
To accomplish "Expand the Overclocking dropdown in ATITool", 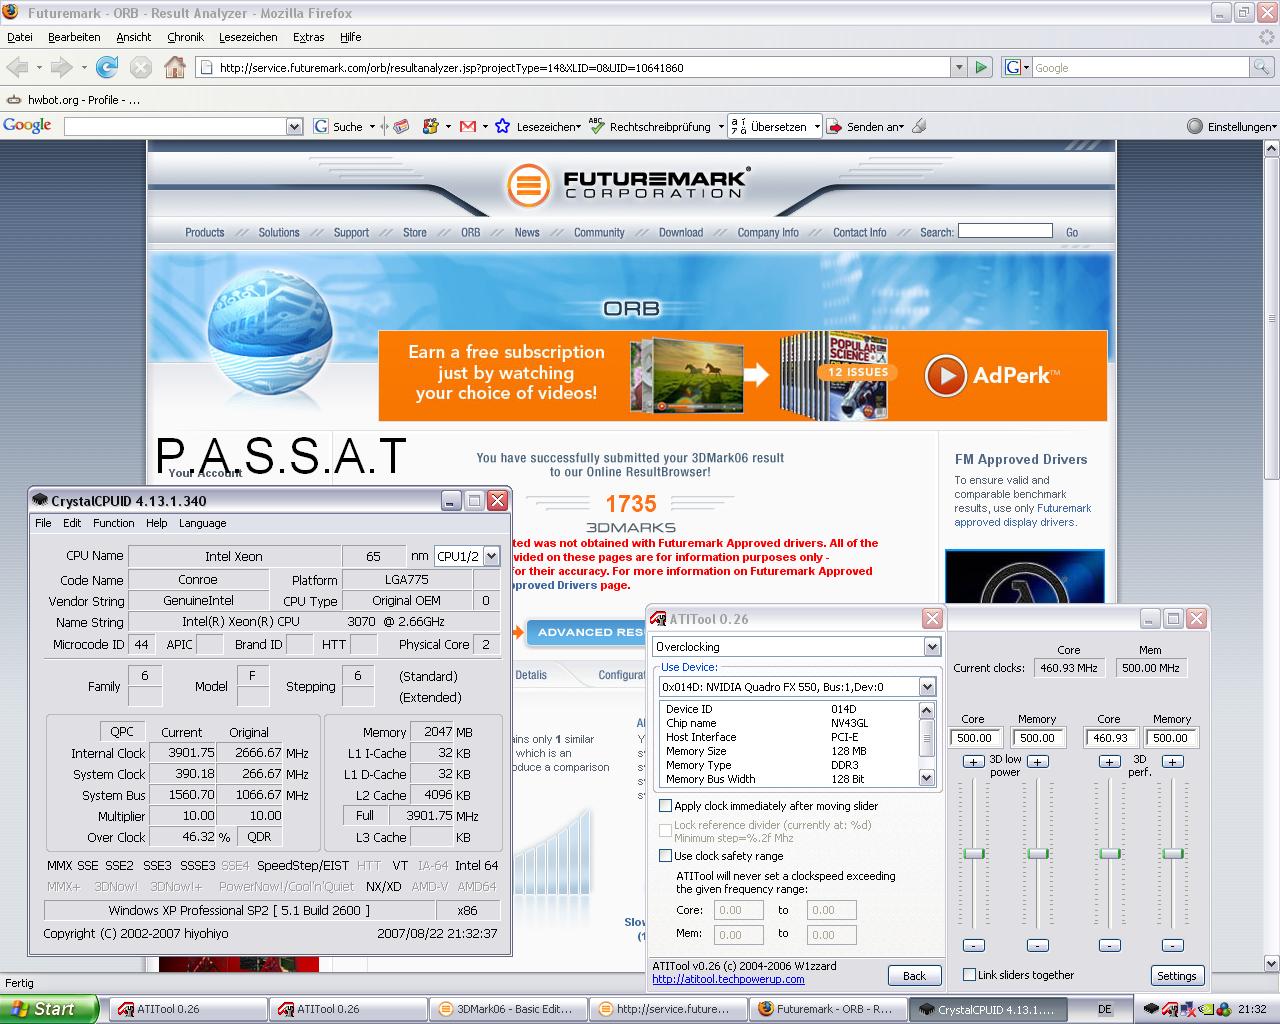I will [932, 647].
